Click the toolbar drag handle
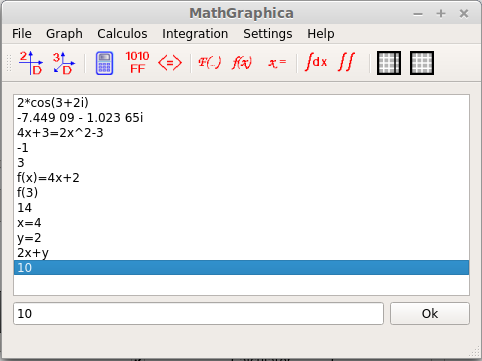 (x=9, y=63)
